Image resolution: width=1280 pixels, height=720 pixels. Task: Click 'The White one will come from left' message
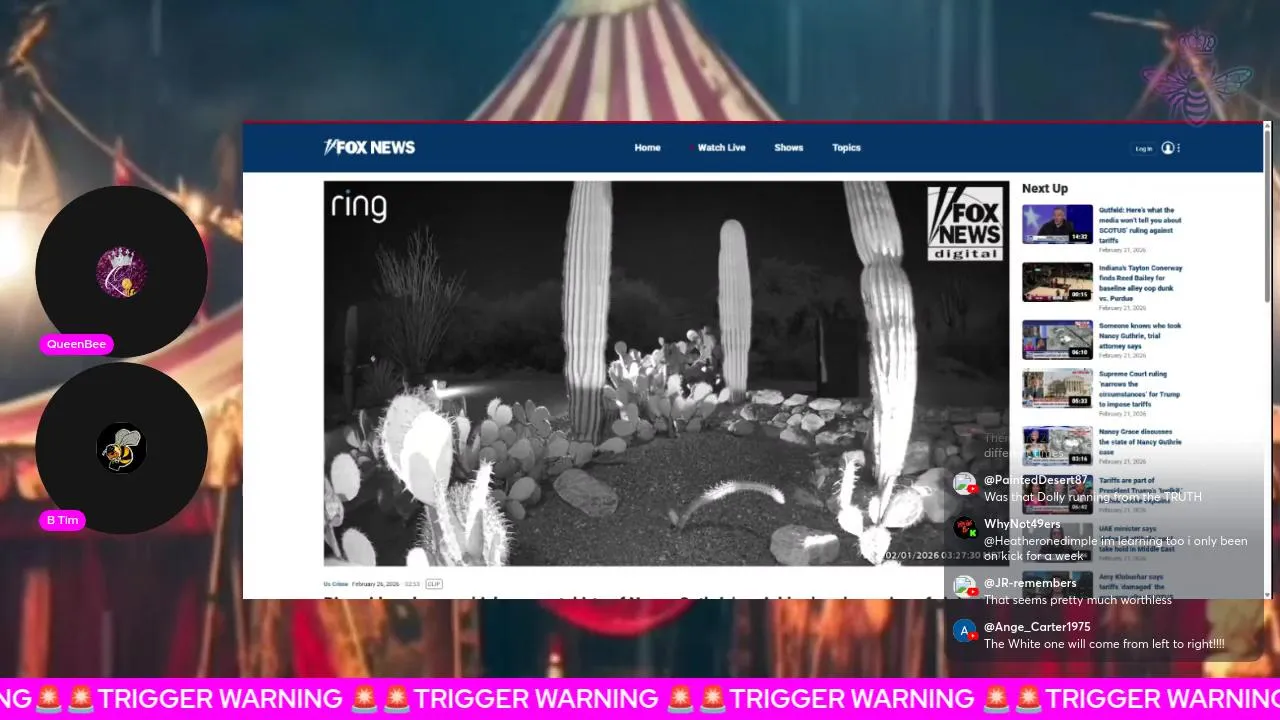pos(1104,644)
